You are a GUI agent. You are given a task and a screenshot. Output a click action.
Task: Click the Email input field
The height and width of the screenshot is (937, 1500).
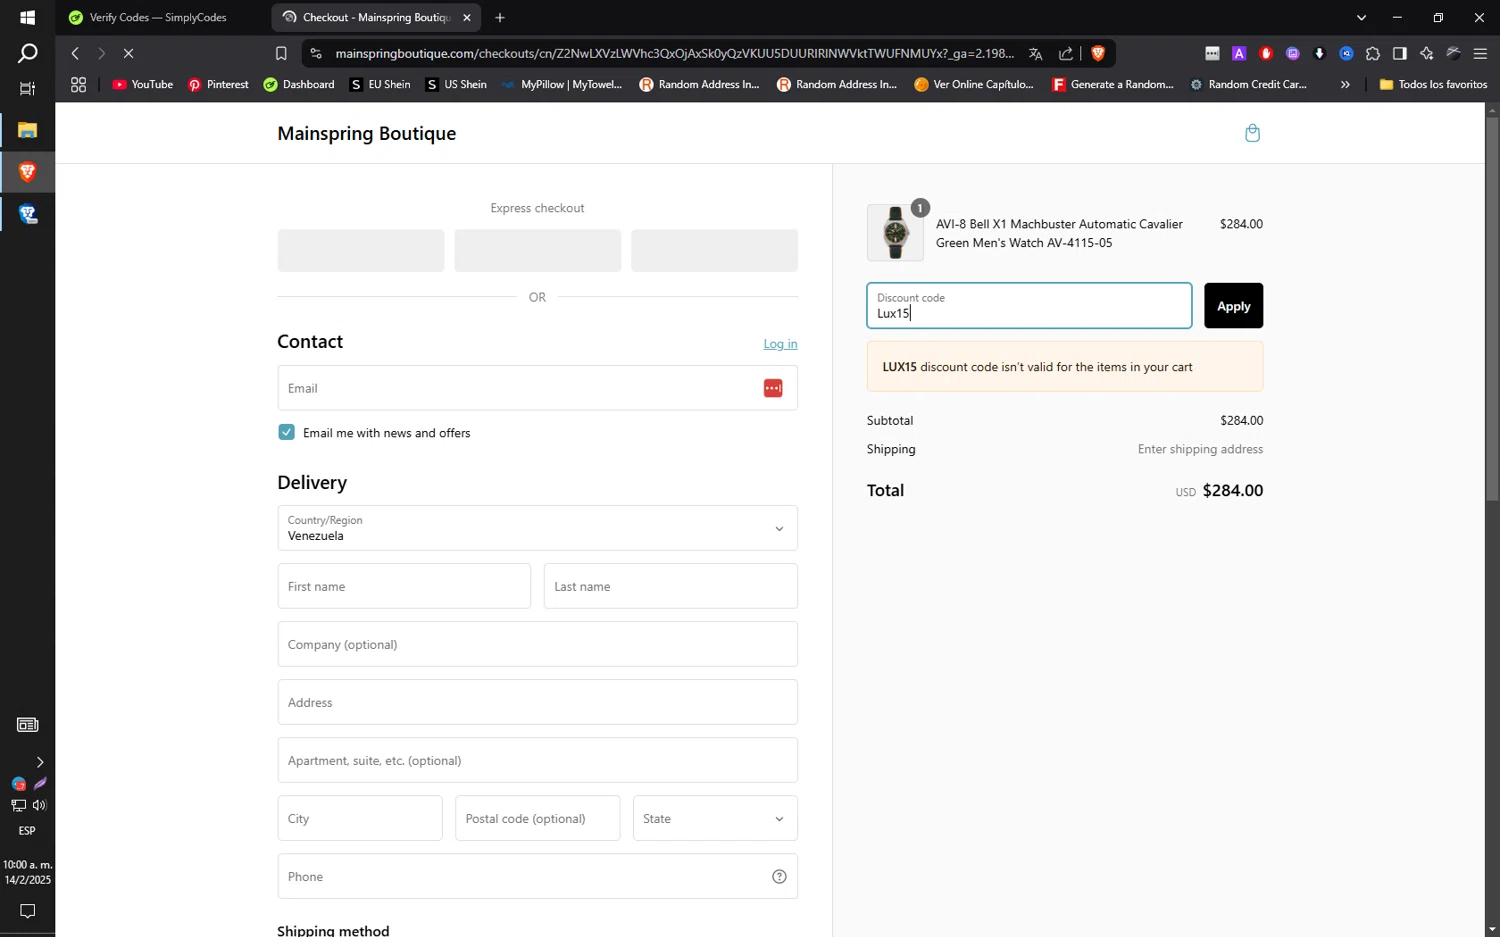537,388
